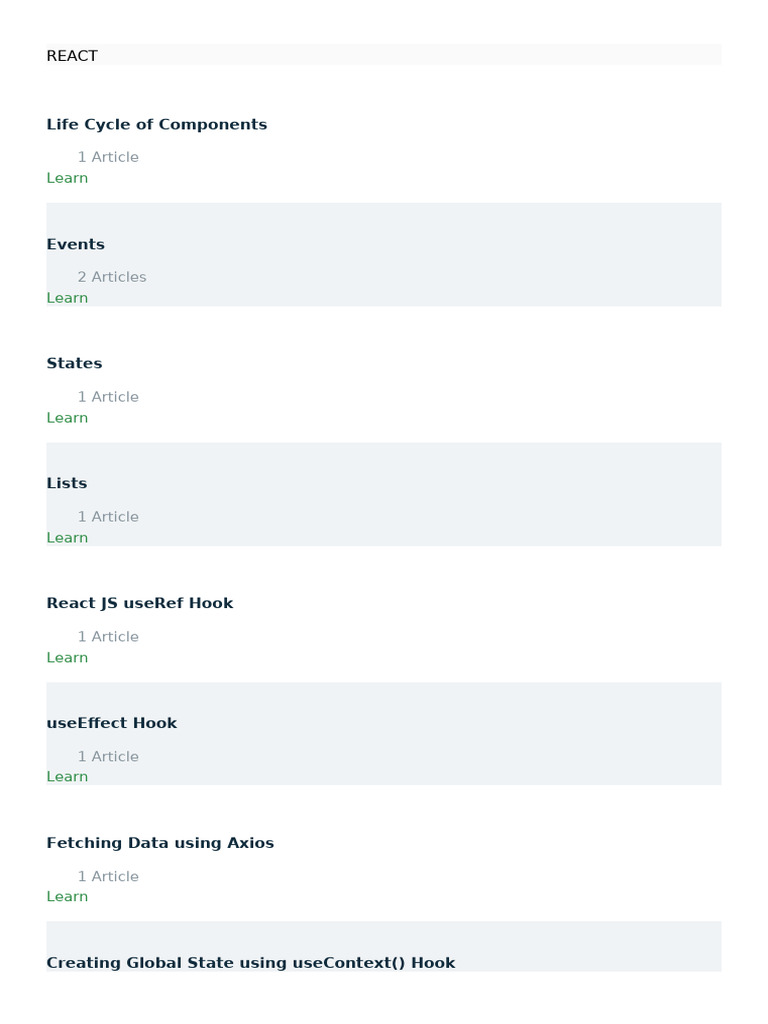Select the Fetching Data using Axios heading
The height and width of the screenshot is (1024, 768).
[160, 844]
